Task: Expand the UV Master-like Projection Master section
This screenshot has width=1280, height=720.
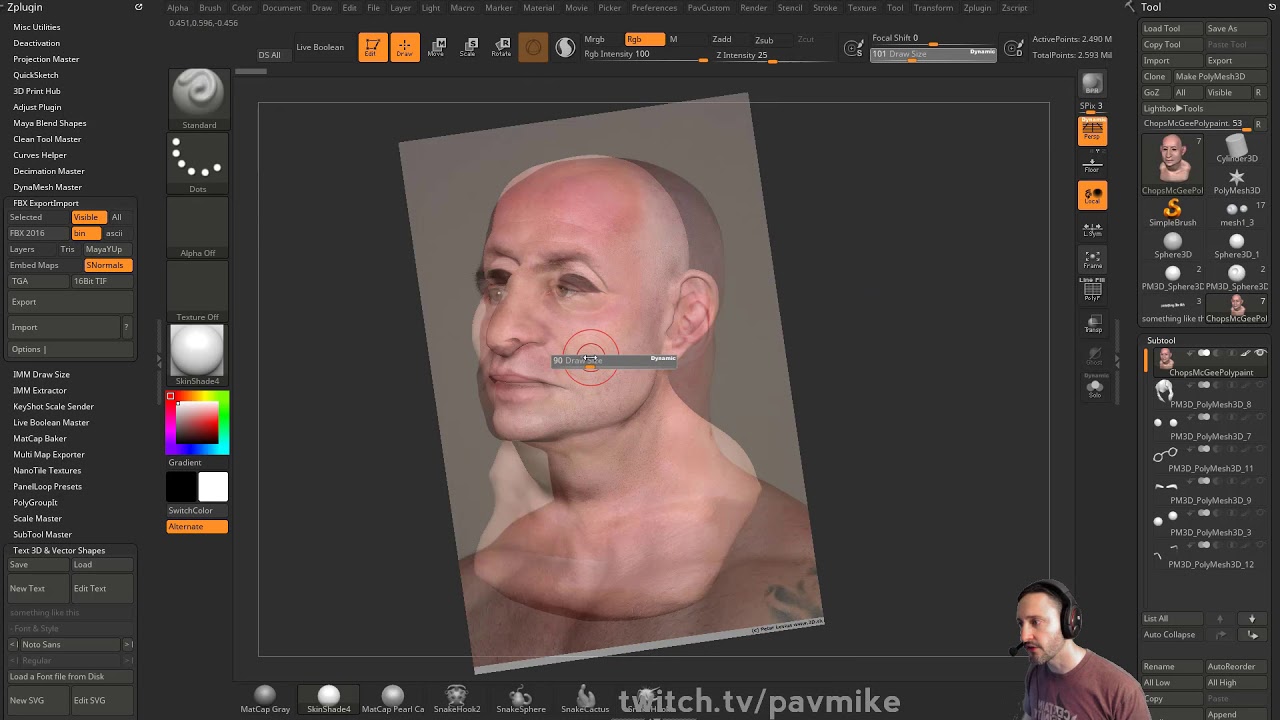Action: click(x=46, y=59)
